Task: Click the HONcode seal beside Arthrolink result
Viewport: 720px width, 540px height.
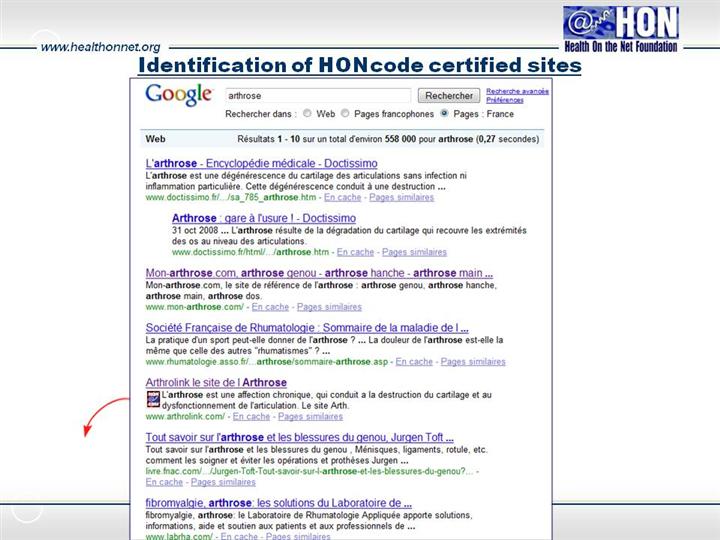Action: (152, 400)
